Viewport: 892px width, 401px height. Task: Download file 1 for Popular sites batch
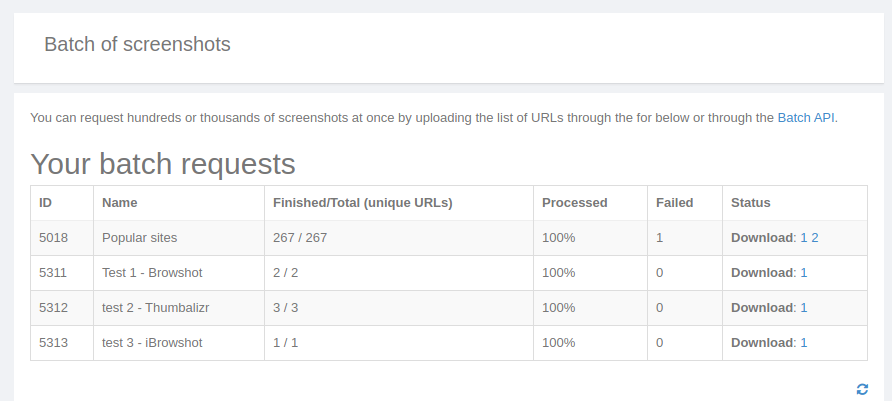coord(804,238)
